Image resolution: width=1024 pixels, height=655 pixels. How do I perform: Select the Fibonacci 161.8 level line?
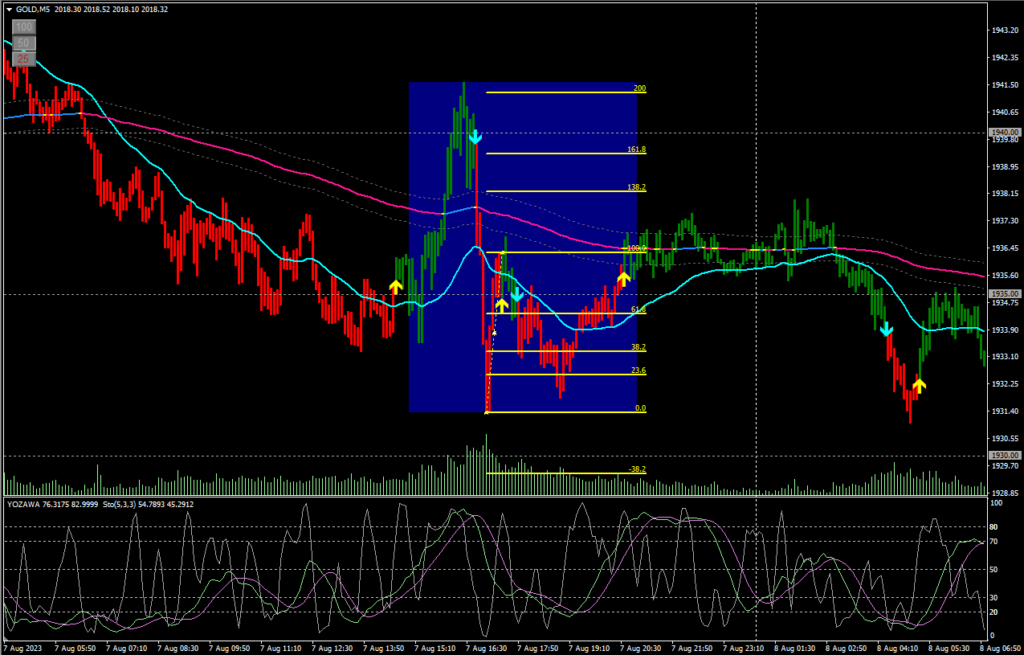pos(560,154)
